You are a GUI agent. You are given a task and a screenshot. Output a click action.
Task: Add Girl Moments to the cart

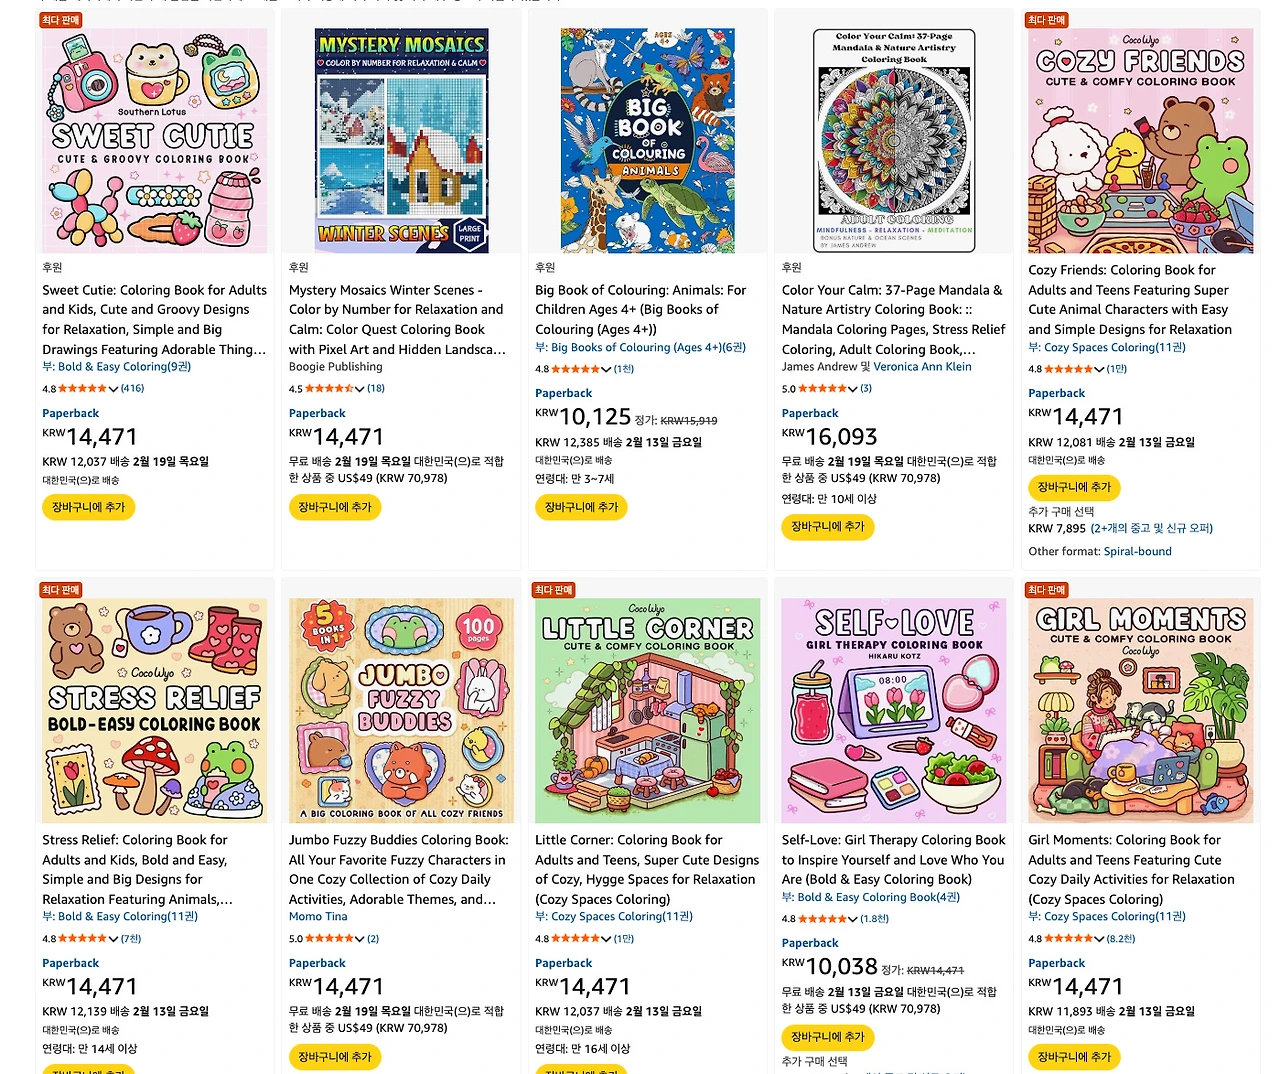point(1074,1057)
